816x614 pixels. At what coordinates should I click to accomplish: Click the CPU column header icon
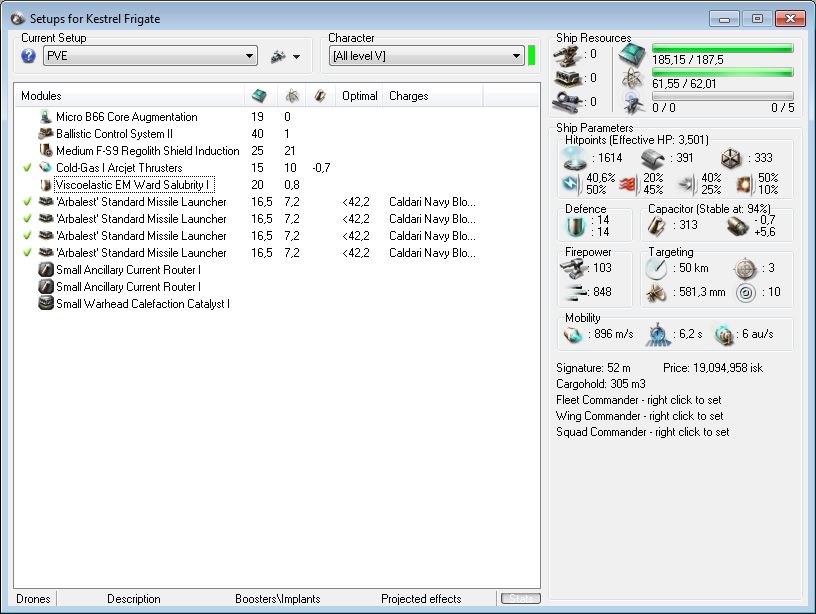click(x=259, y=96)
